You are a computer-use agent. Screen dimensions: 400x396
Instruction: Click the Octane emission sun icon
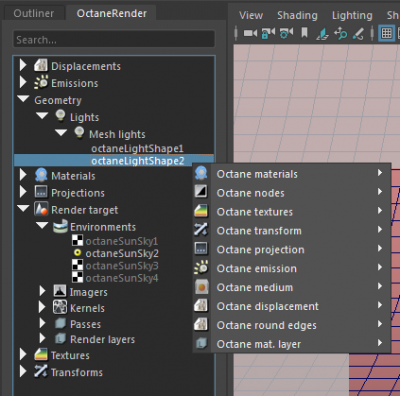201,268
